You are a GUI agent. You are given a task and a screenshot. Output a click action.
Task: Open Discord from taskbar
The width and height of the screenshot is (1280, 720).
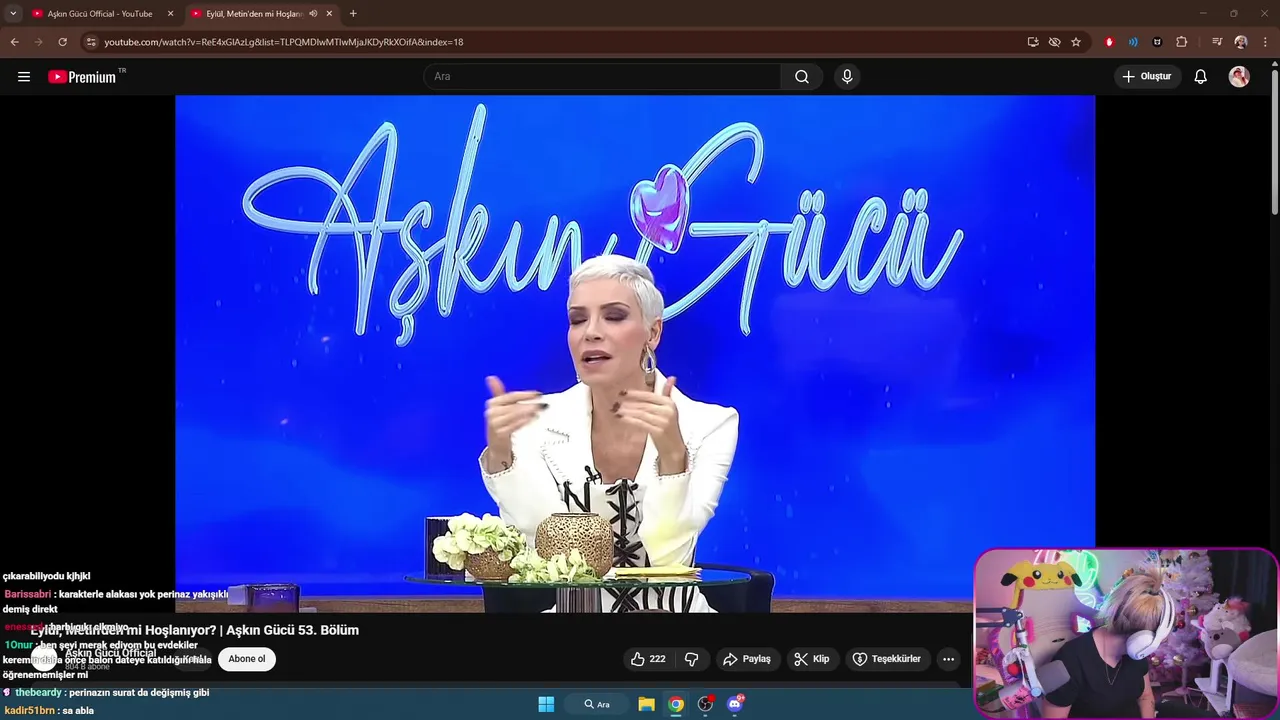(735, 704)
